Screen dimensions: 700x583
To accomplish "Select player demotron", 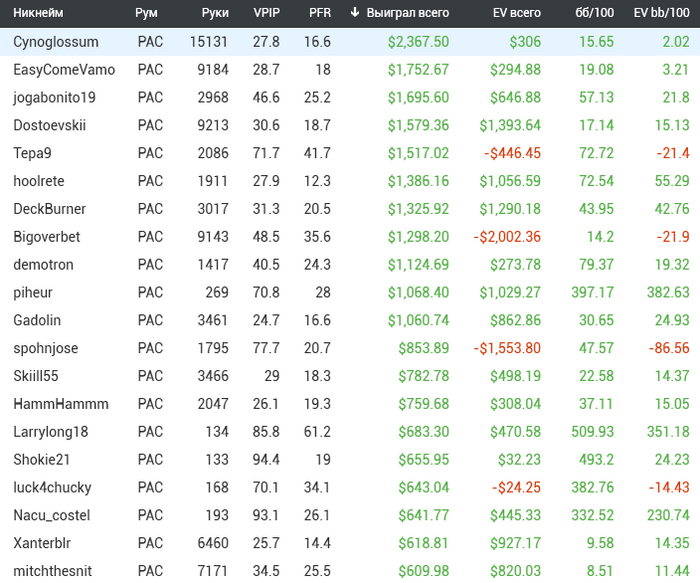I will [43, 265].
